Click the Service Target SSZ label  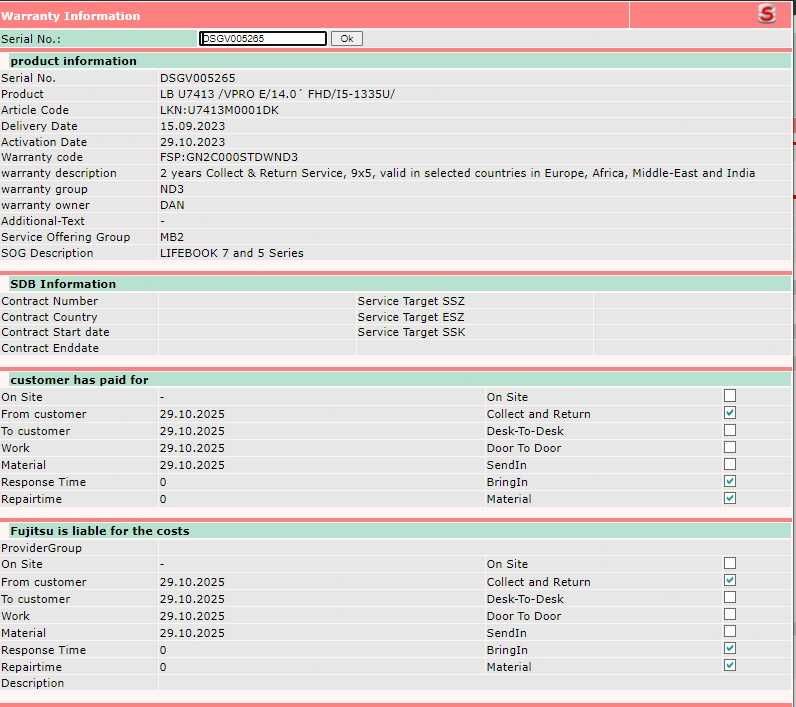click(411, 301)
